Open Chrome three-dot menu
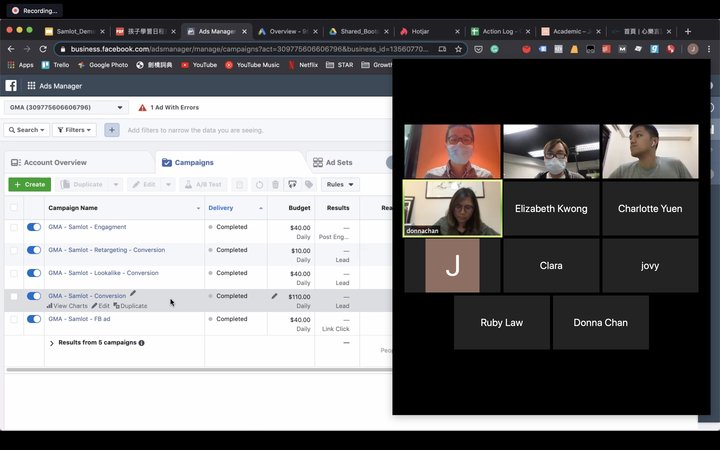Screen dimensions: 720x450 click(709, 49)
